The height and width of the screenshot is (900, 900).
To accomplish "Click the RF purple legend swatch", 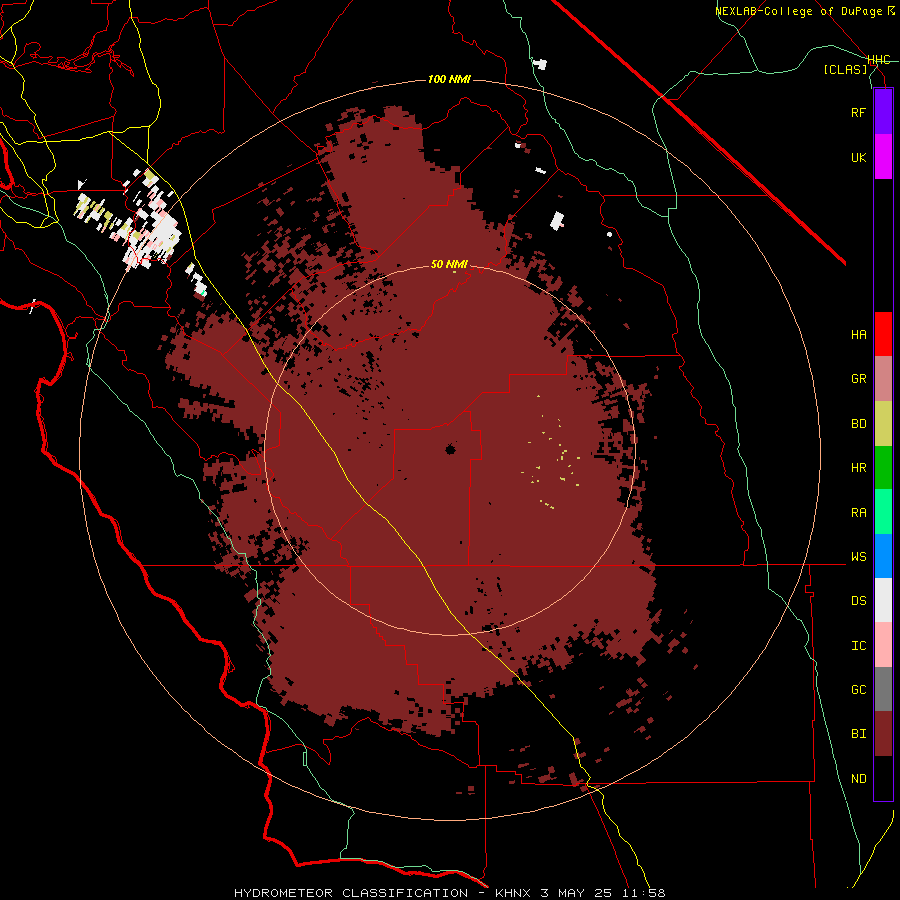I will [x=883, y=112].
